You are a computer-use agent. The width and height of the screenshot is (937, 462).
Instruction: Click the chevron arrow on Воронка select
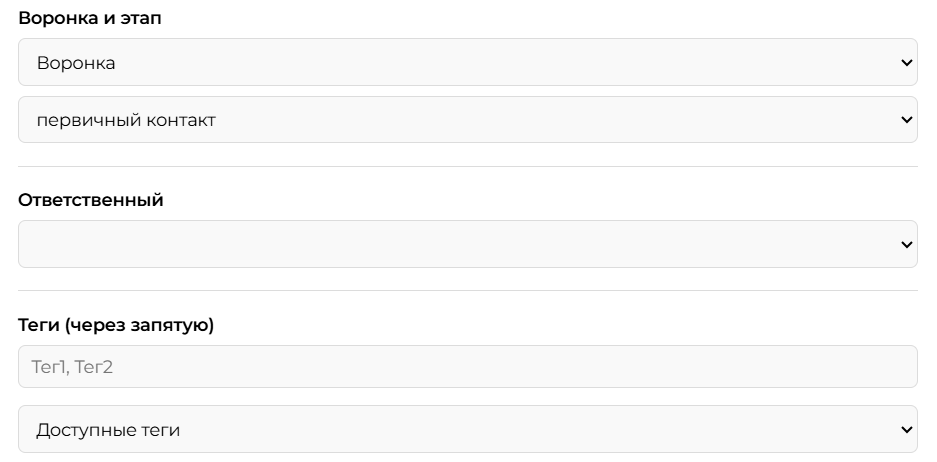(907, 62)
